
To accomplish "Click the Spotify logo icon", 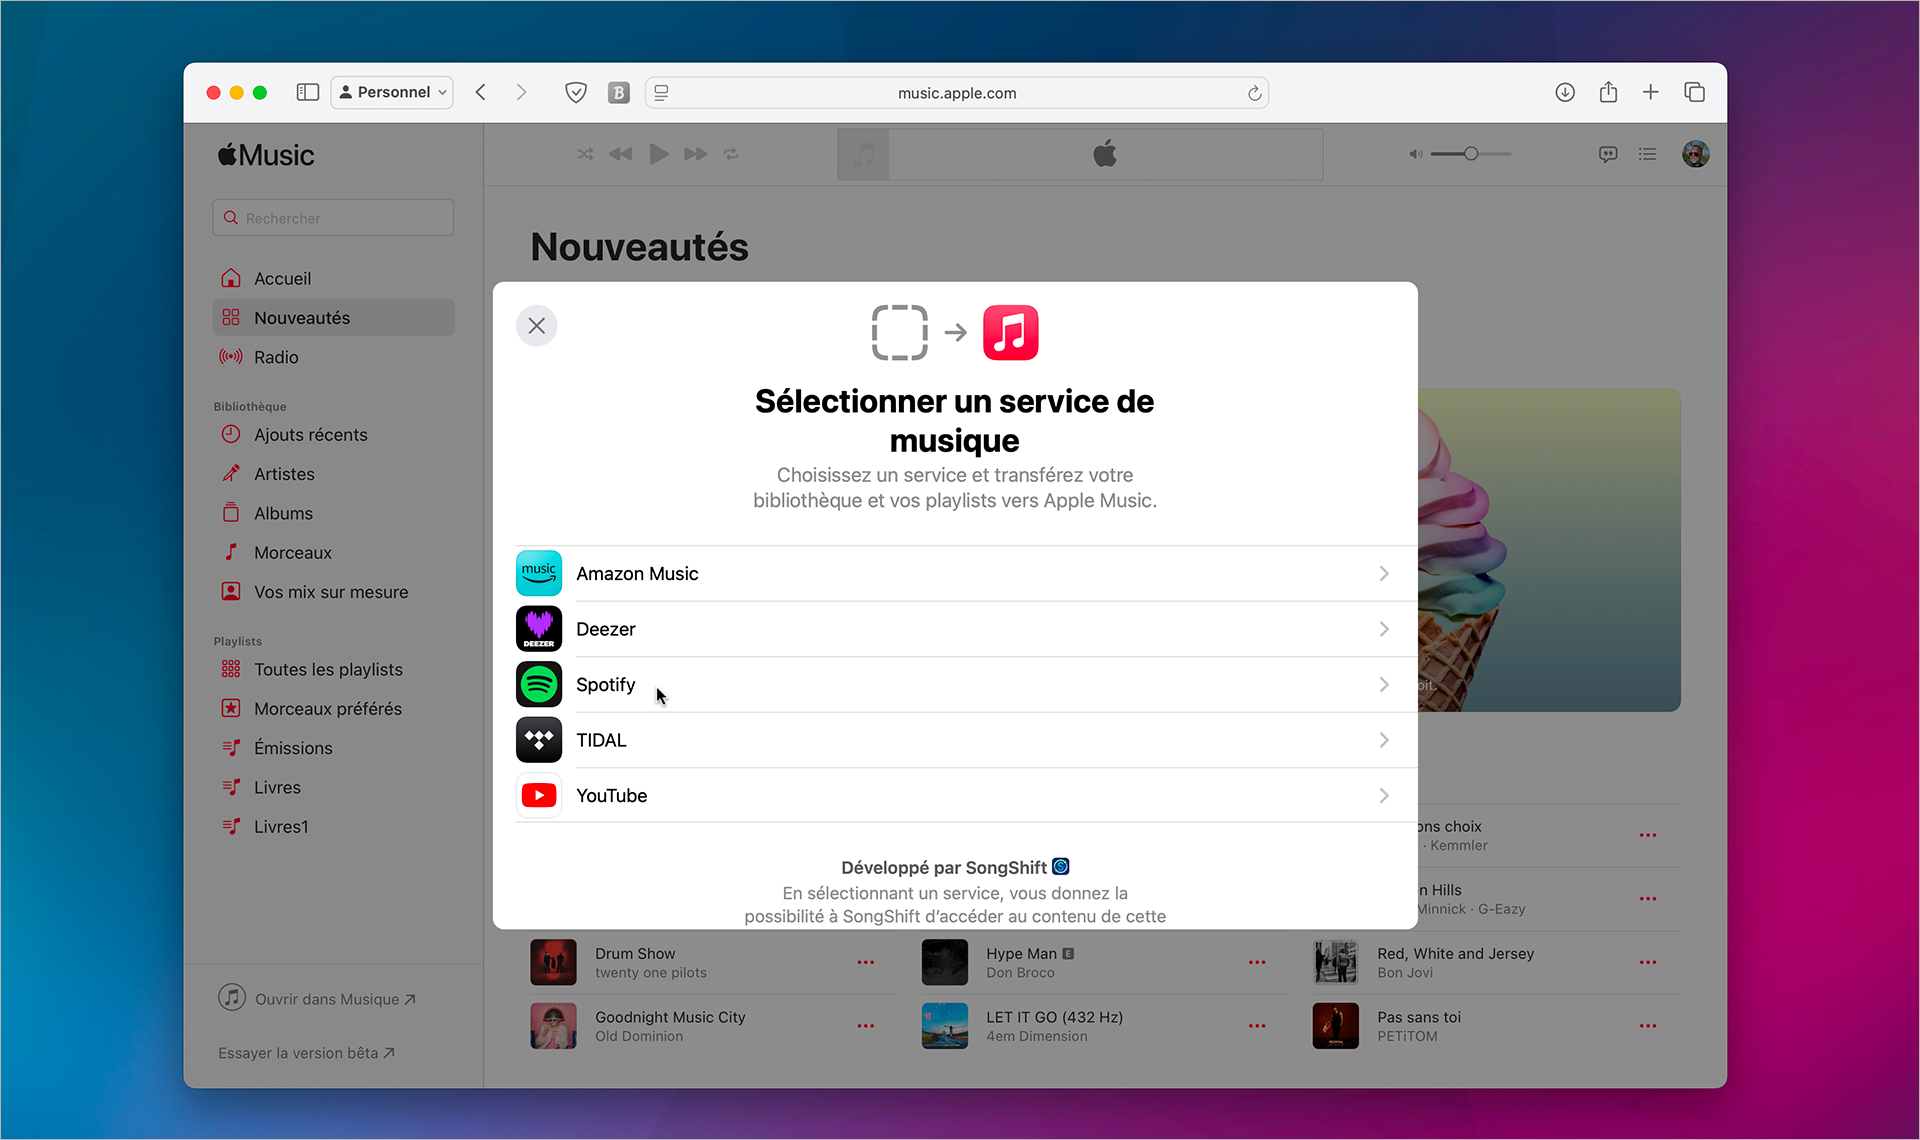I will [x=539, y=685].
